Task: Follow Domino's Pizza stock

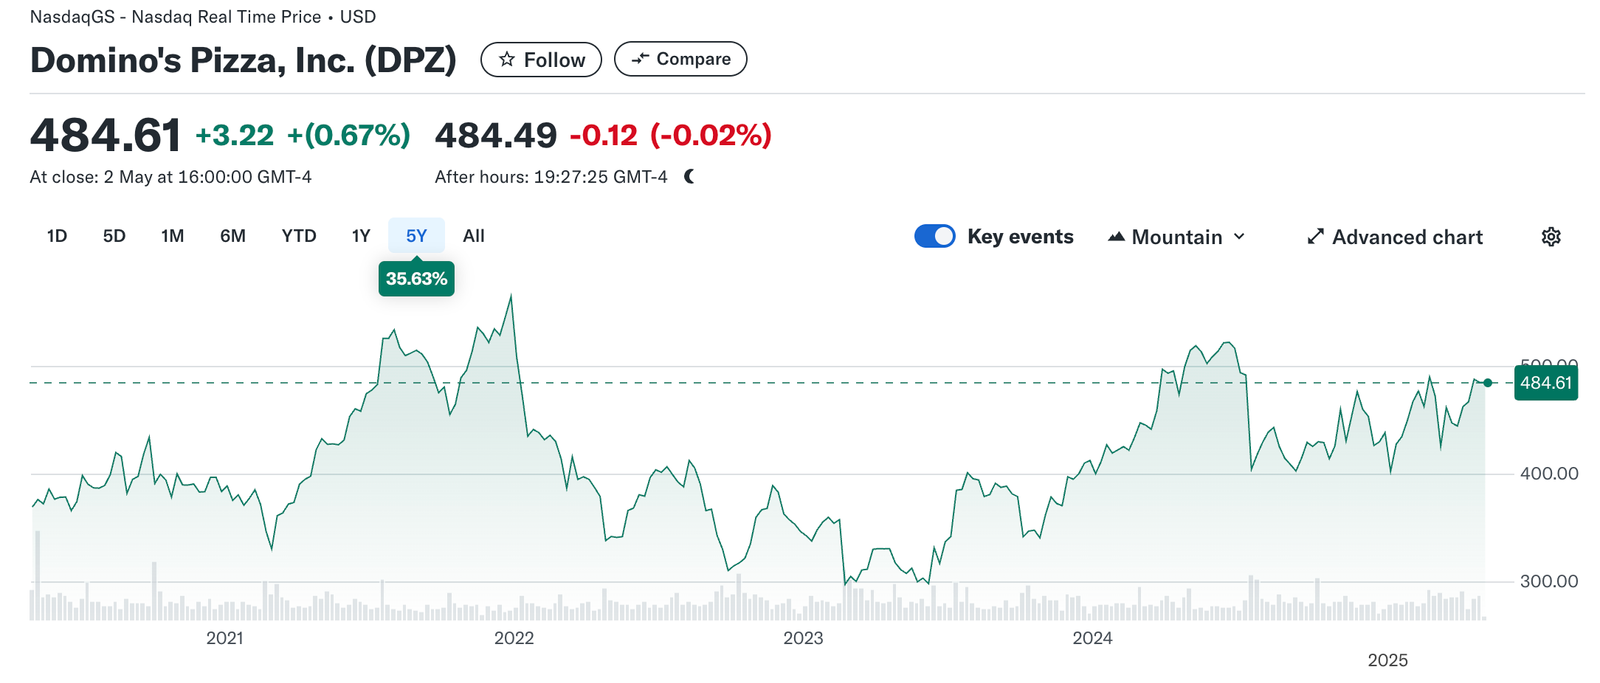Action: (x=541, y=60)
